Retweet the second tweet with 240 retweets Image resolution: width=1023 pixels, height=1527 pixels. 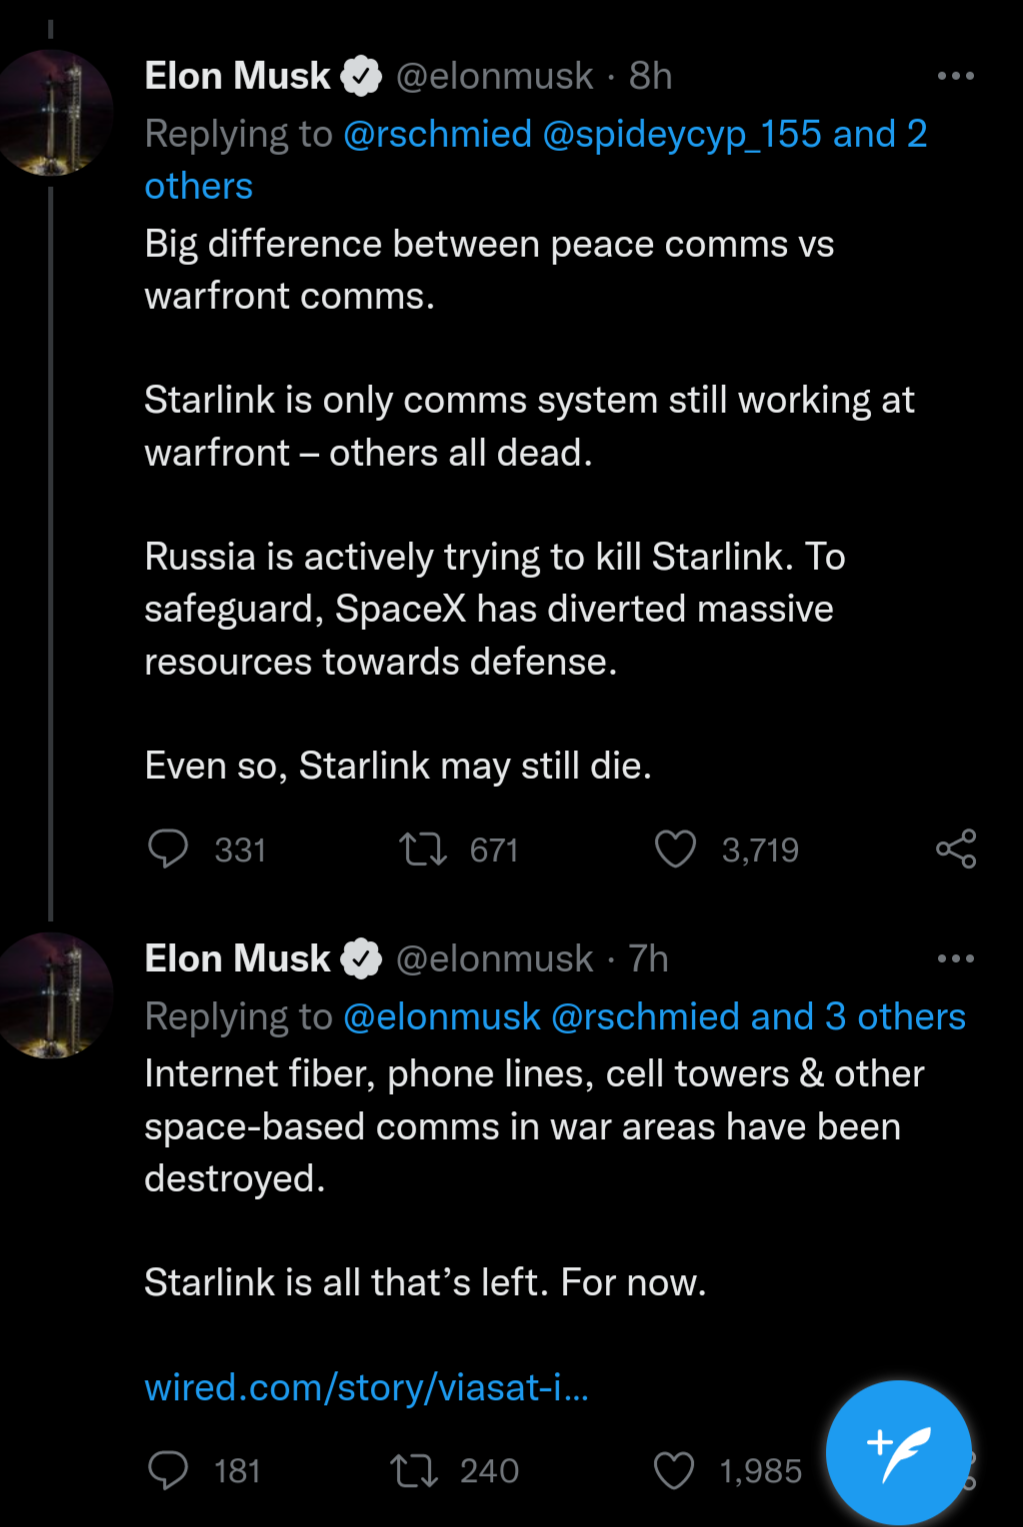click(413, 1470)
